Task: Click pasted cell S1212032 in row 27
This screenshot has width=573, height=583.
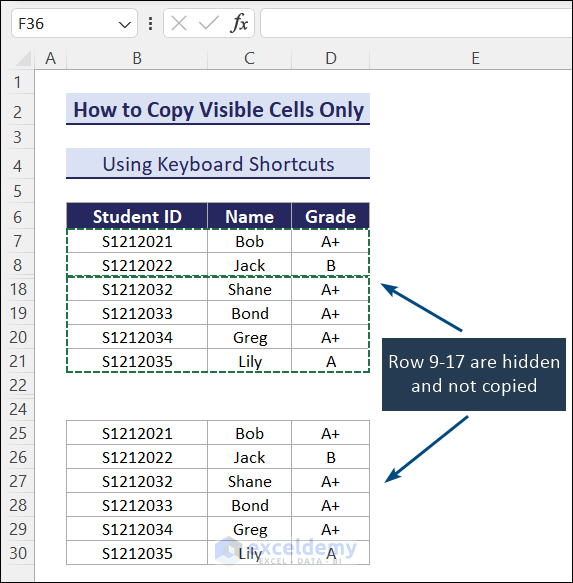Action: pyautogui.click(x=137, y=481)
